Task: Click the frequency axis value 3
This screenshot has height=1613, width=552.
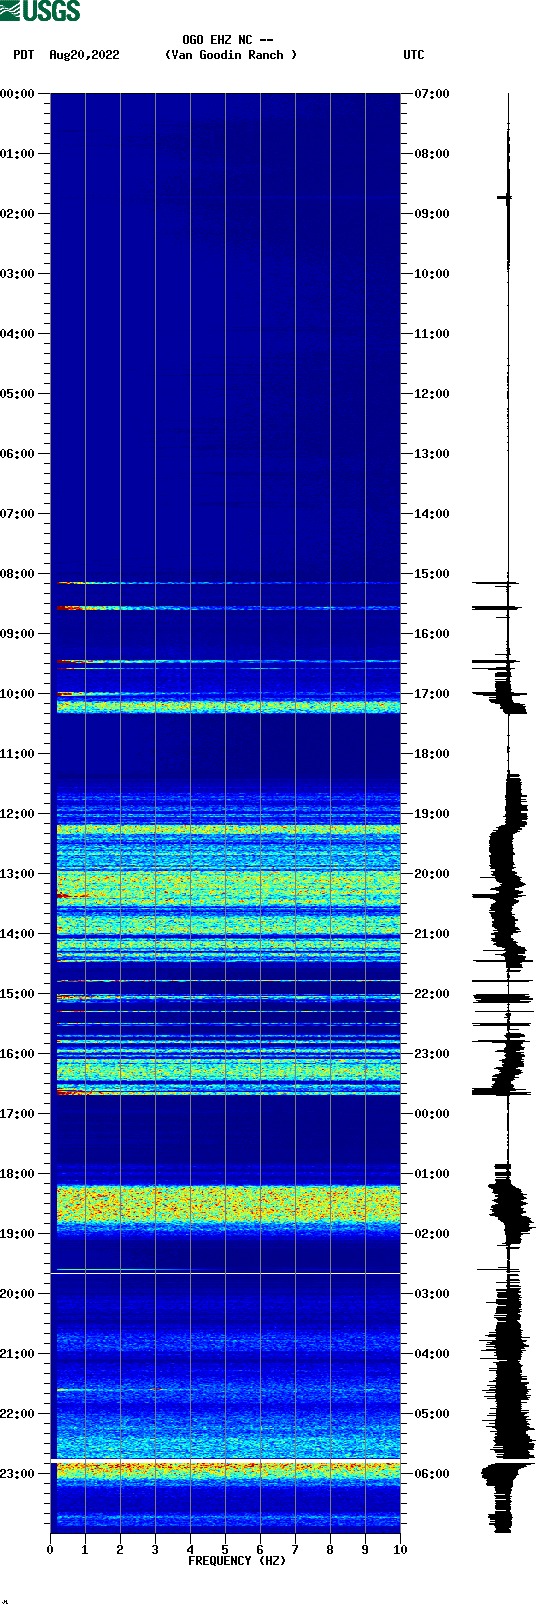Action: [x=155, y=1550]
